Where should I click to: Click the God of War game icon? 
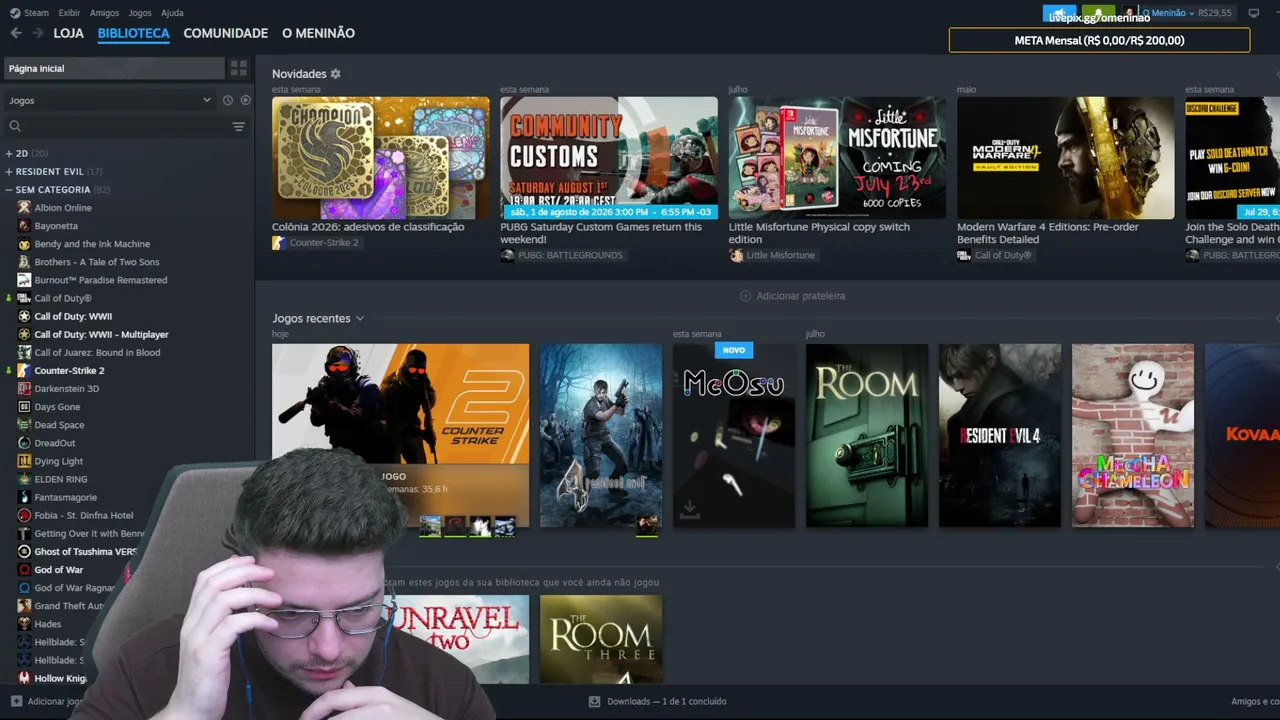tap(25, 570)
